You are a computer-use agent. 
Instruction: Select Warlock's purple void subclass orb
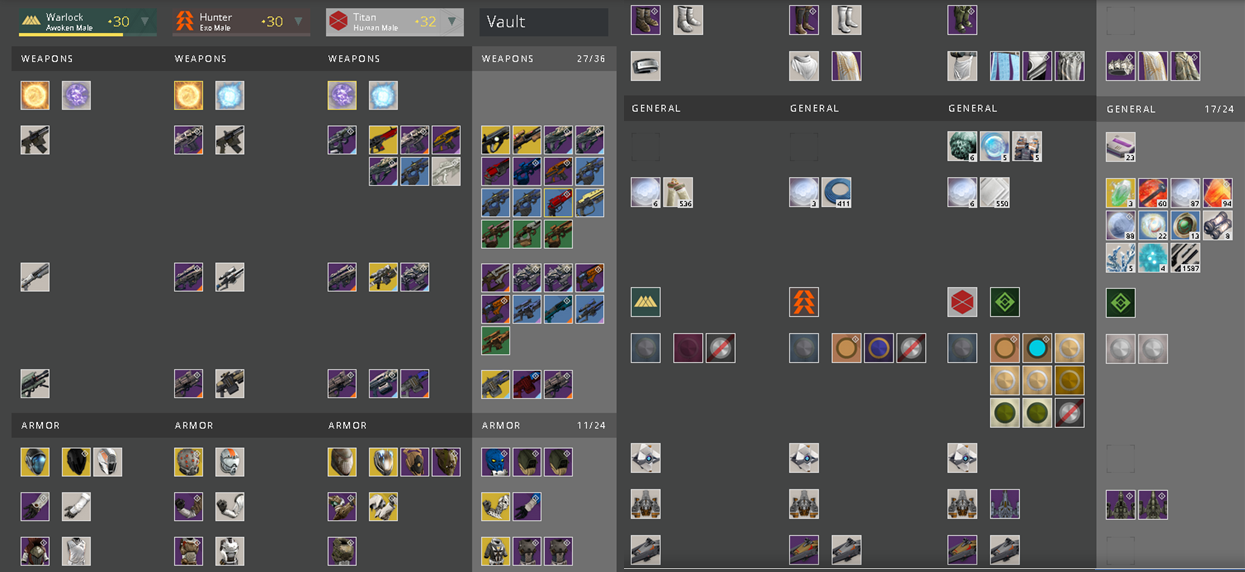point(76,95)
